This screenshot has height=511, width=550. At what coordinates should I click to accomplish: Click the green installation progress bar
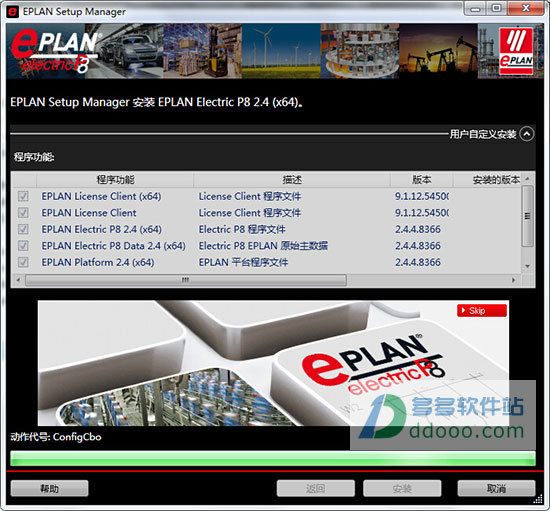point(273,458)
